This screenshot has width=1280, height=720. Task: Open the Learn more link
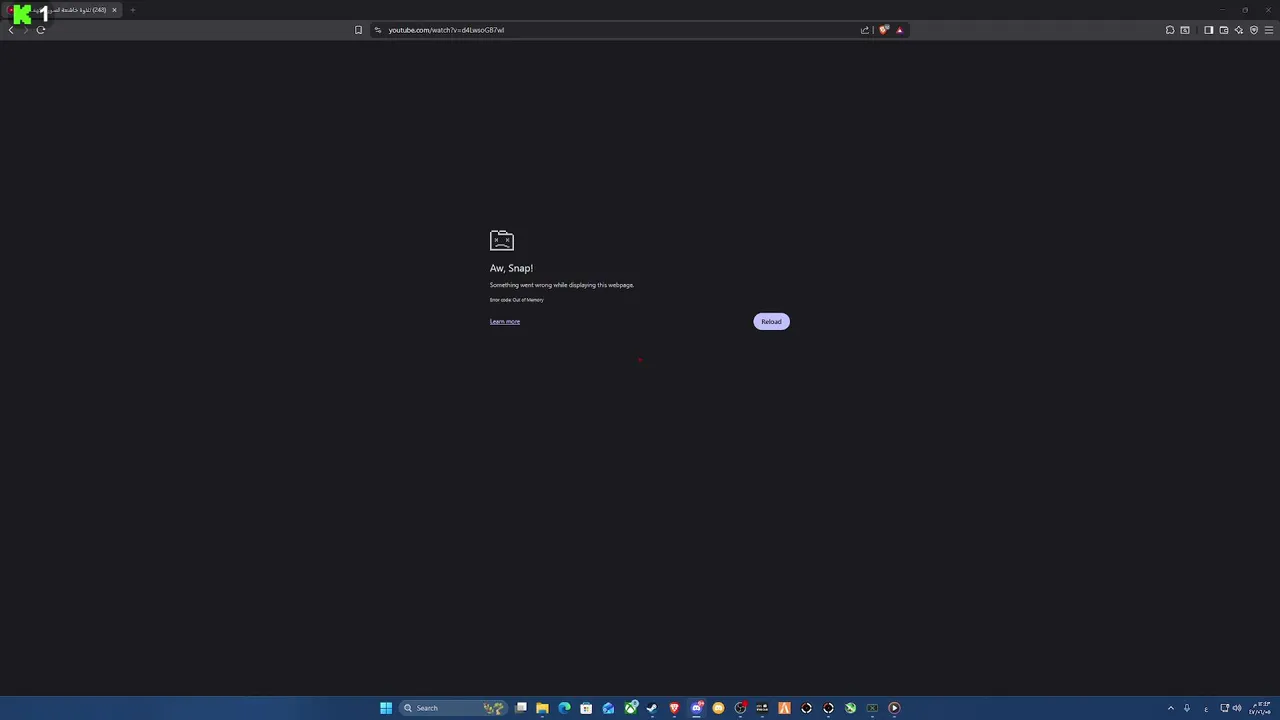(505, 321)
